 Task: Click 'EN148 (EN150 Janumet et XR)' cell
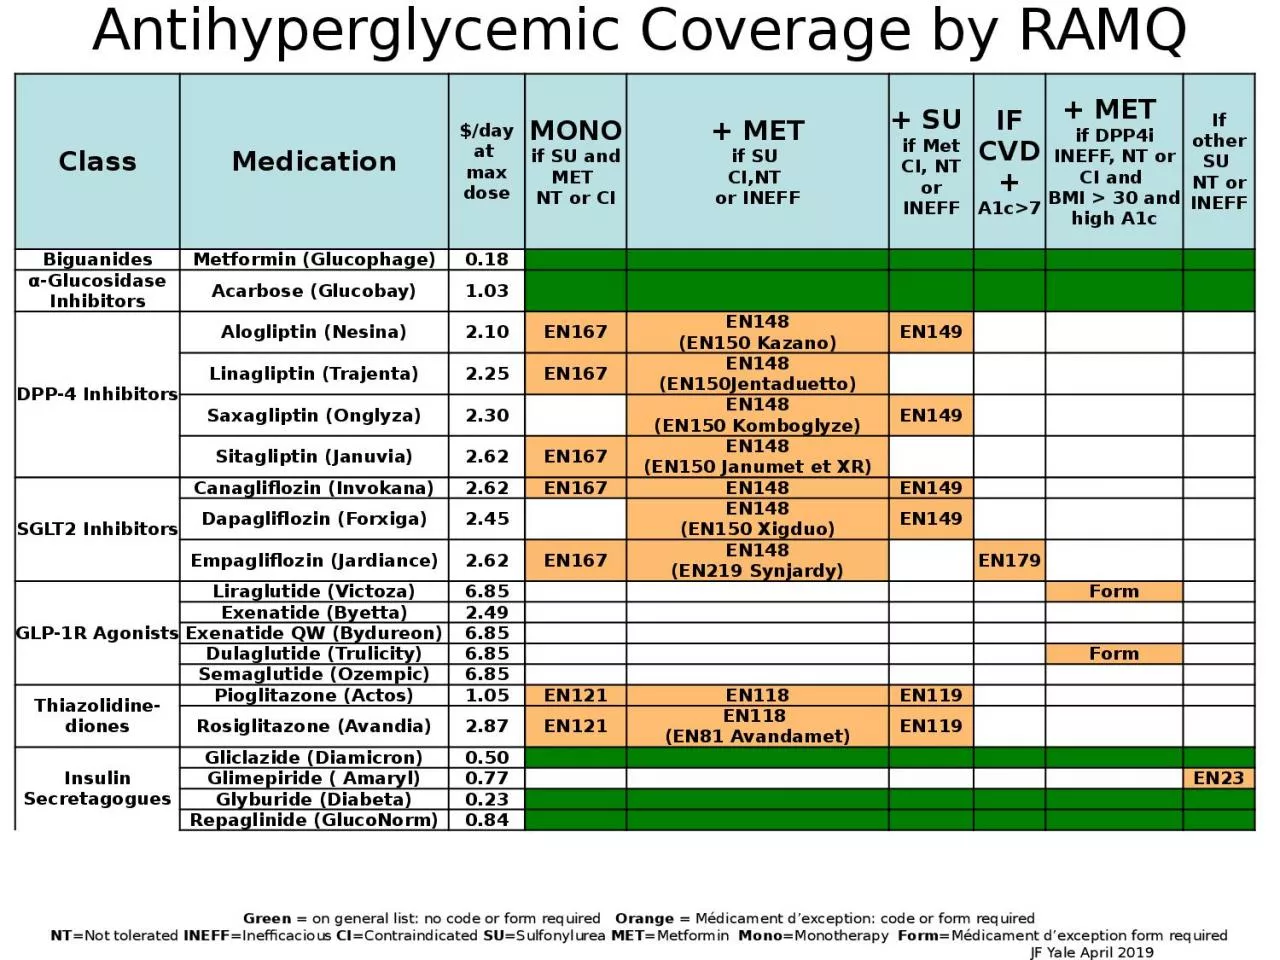coord(757,457)
